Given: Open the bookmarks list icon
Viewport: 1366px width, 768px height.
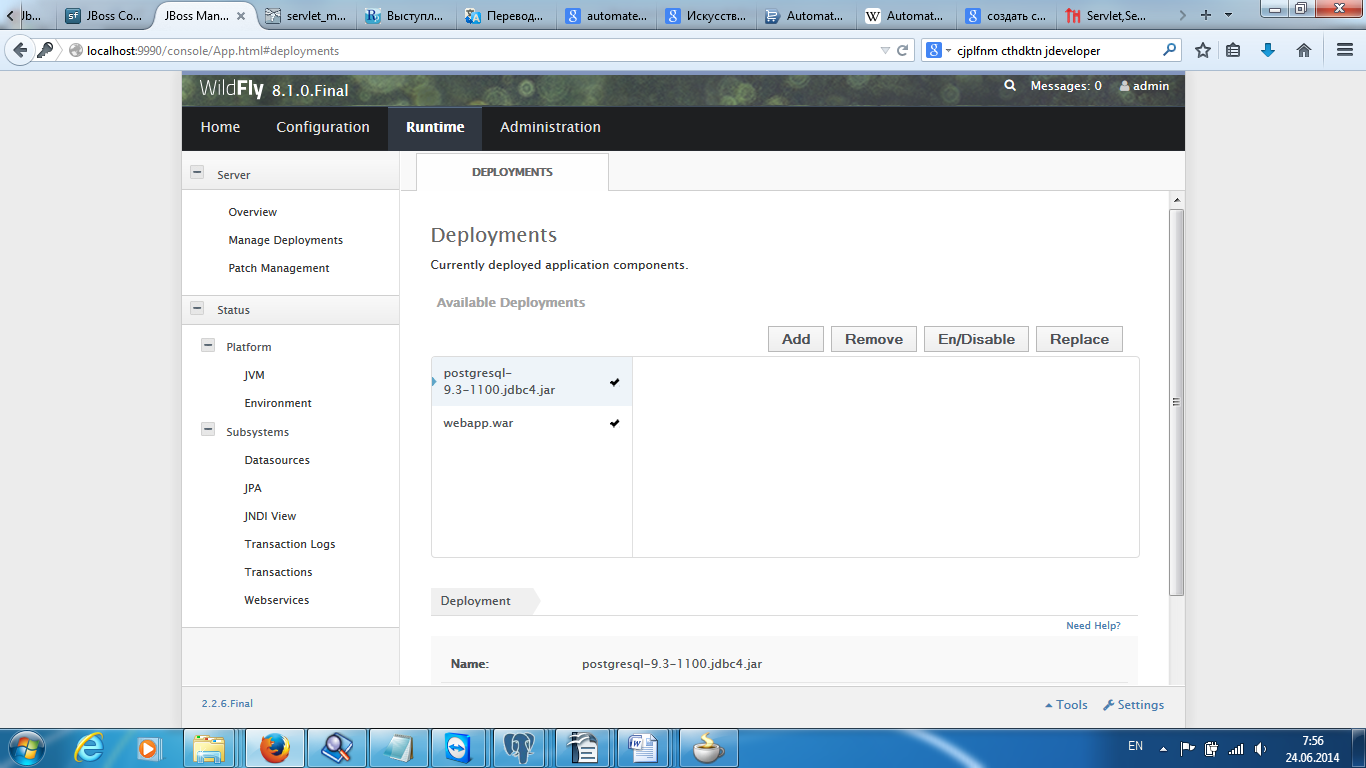Looking at the screenshot, I should click(1233, 50).
